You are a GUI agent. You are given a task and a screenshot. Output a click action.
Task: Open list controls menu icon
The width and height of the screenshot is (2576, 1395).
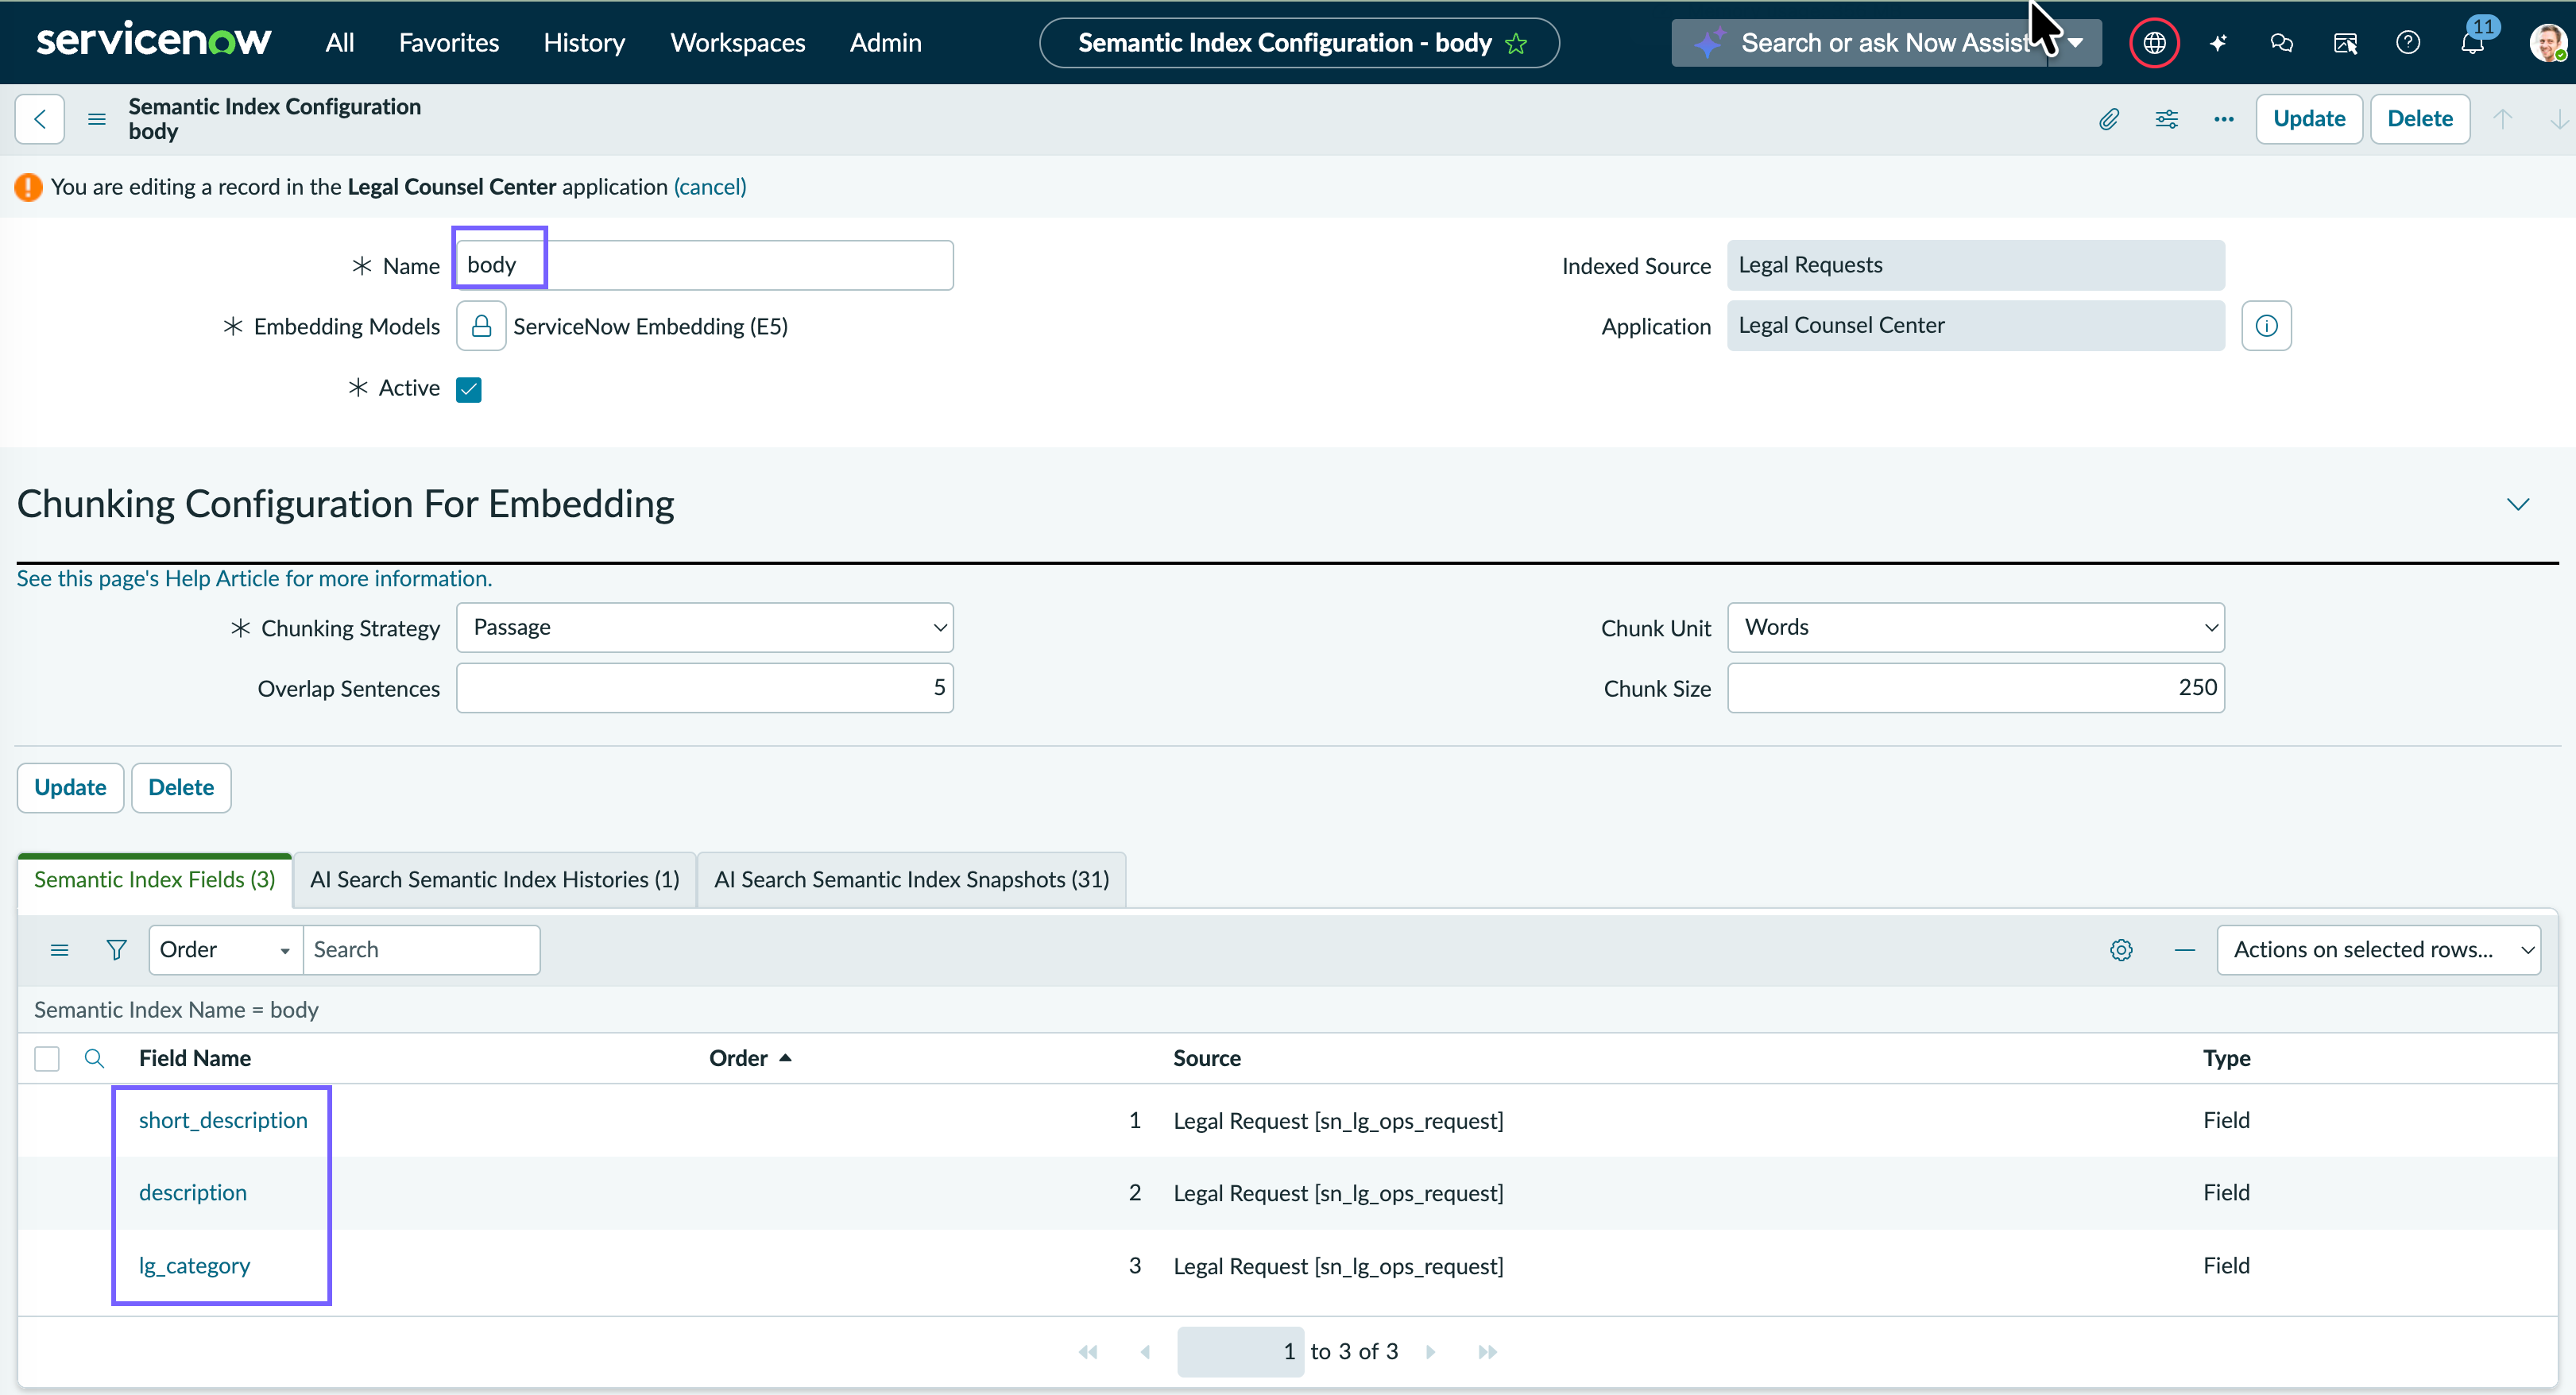pyautogui.click(x=59, y=950)
